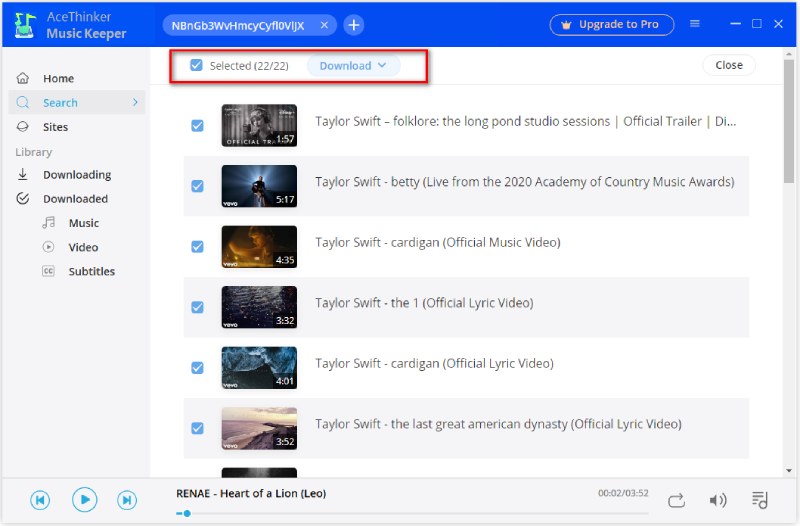Viewport: 800px width, 526px height.
Task: Click the Close button in selection bar
Action: coord(729,65)
